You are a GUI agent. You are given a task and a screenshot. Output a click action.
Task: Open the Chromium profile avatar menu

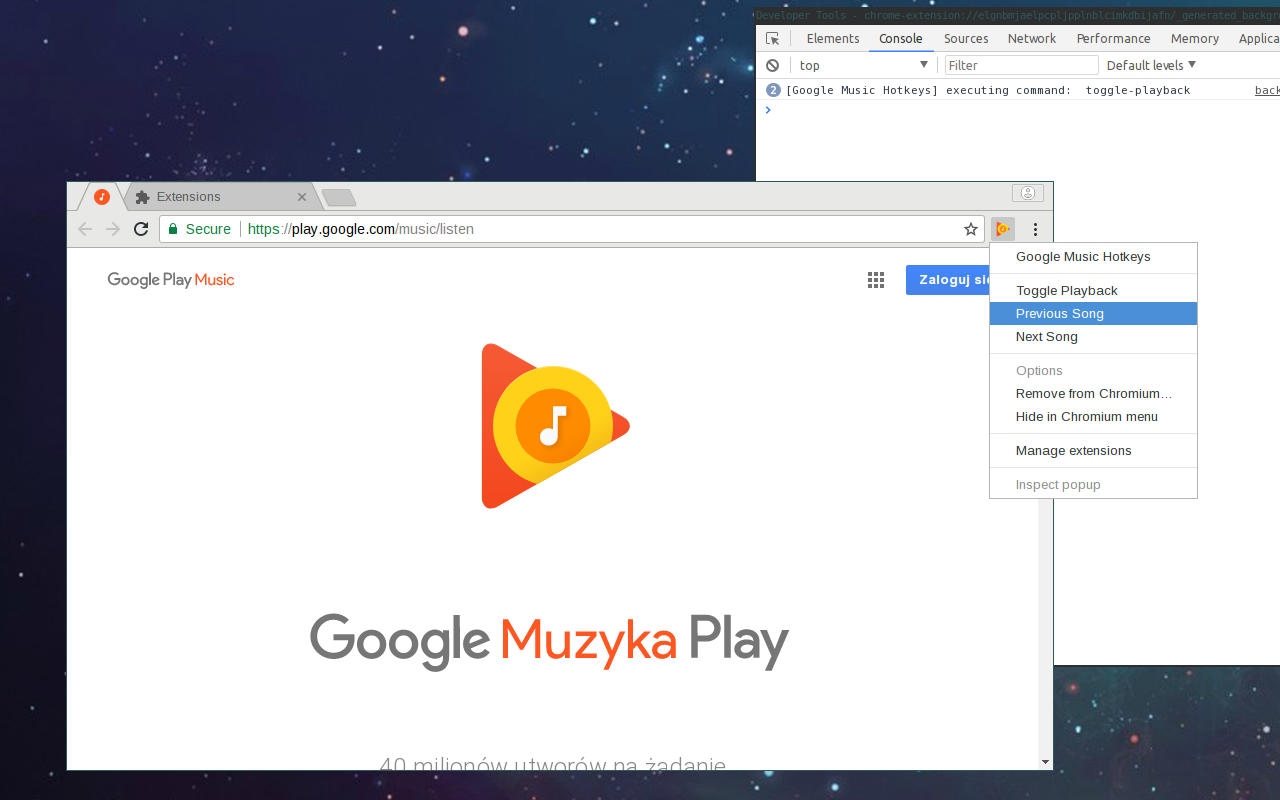1027,192
